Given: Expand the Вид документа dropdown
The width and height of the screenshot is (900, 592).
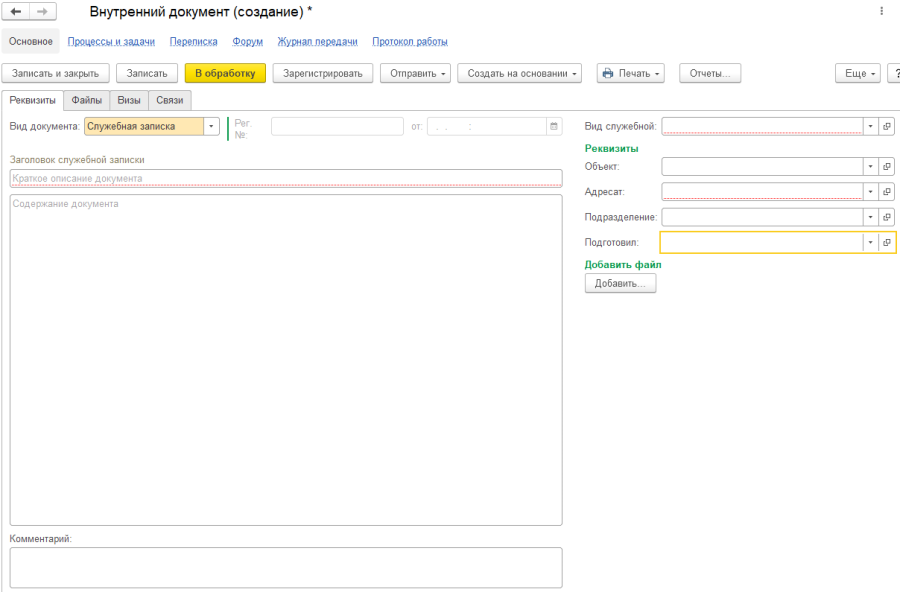Looking at the screenshot, I should 211,126.
